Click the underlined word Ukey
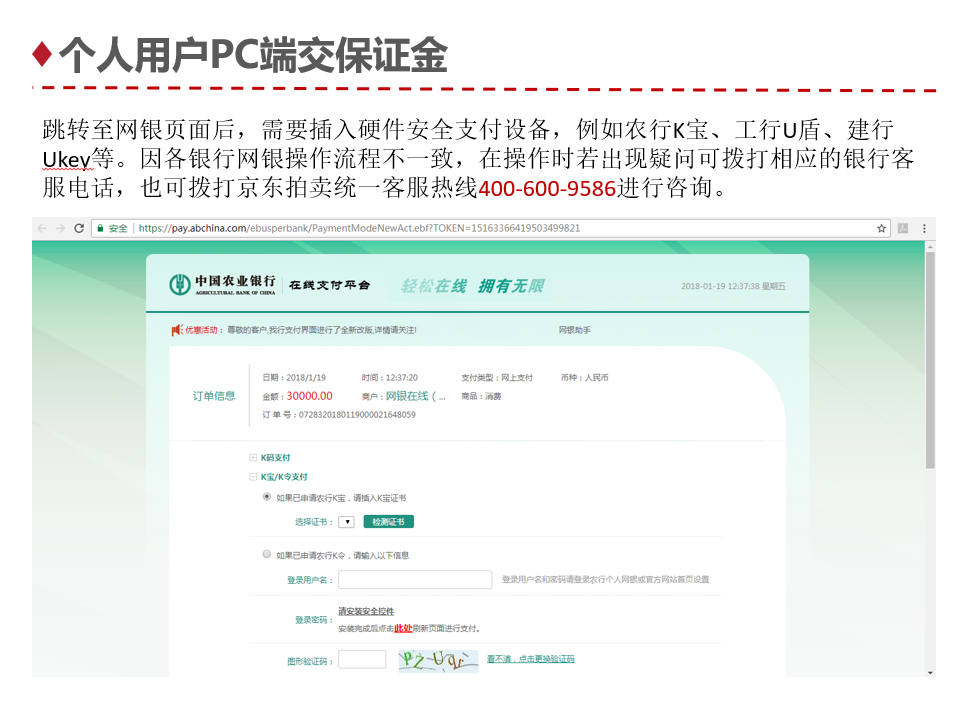This screenshot has height=723, width=964. tap(66, 159)
